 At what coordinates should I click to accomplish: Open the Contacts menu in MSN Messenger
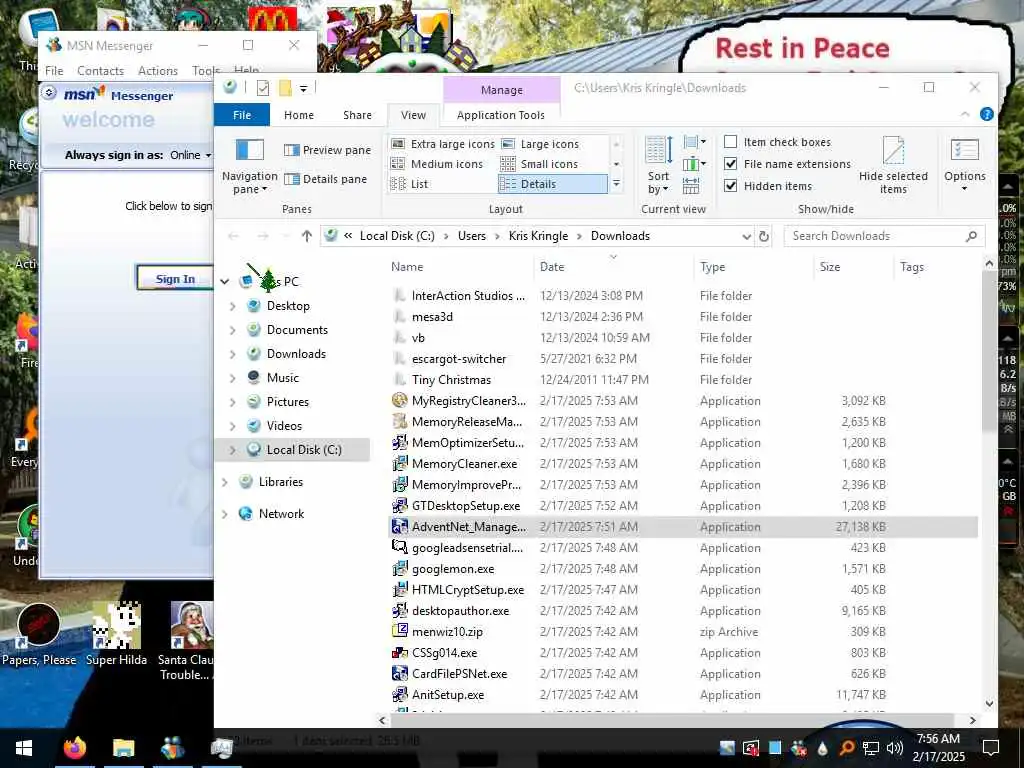pyautogui.click(x=101, y=71)
